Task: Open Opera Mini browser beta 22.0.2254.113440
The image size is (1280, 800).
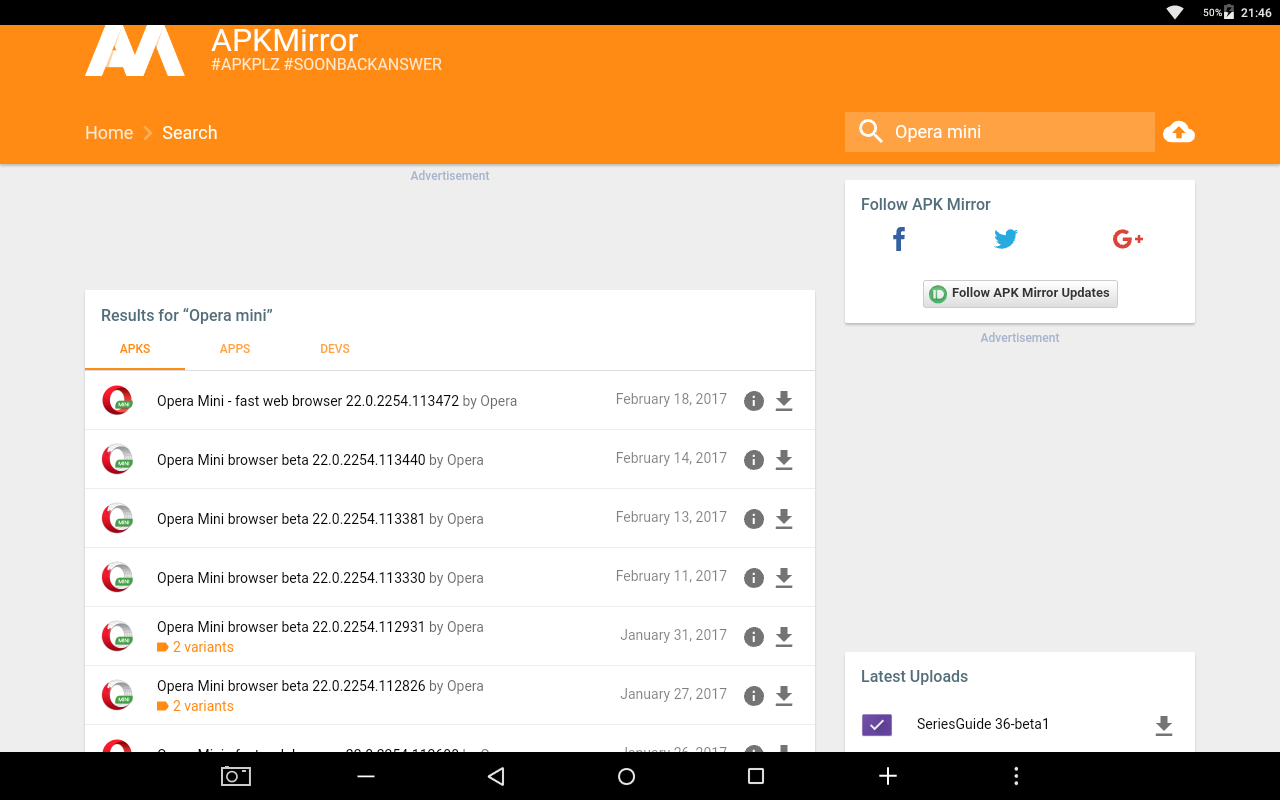Action: point(291,460)
